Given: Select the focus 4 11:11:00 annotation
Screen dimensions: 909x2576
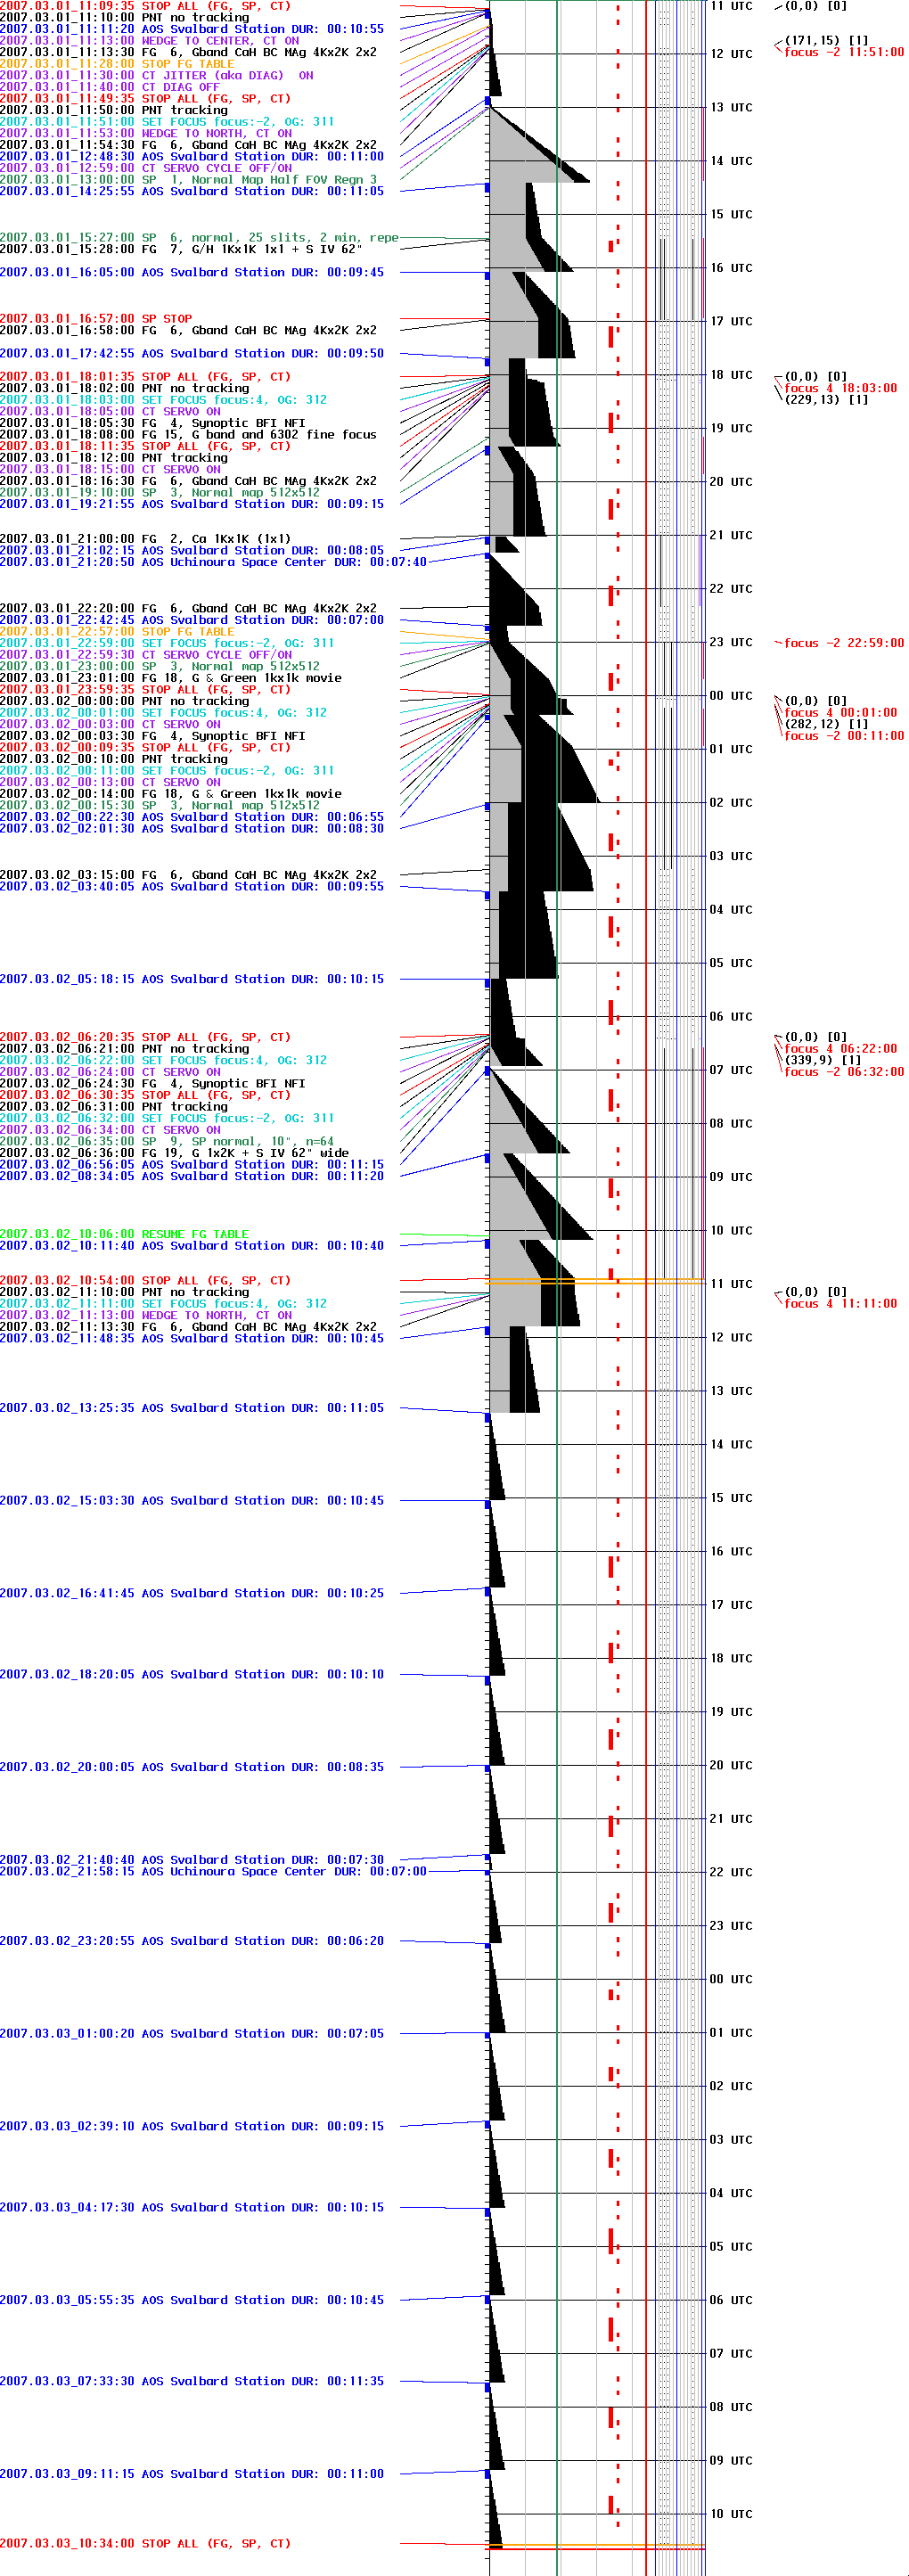Looking at the screenshot, I should [x=840, y=1303].
